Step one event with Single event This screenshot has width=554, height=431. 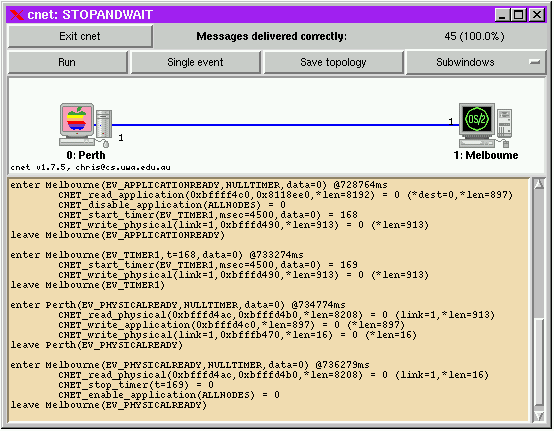[x=195, y=63]
